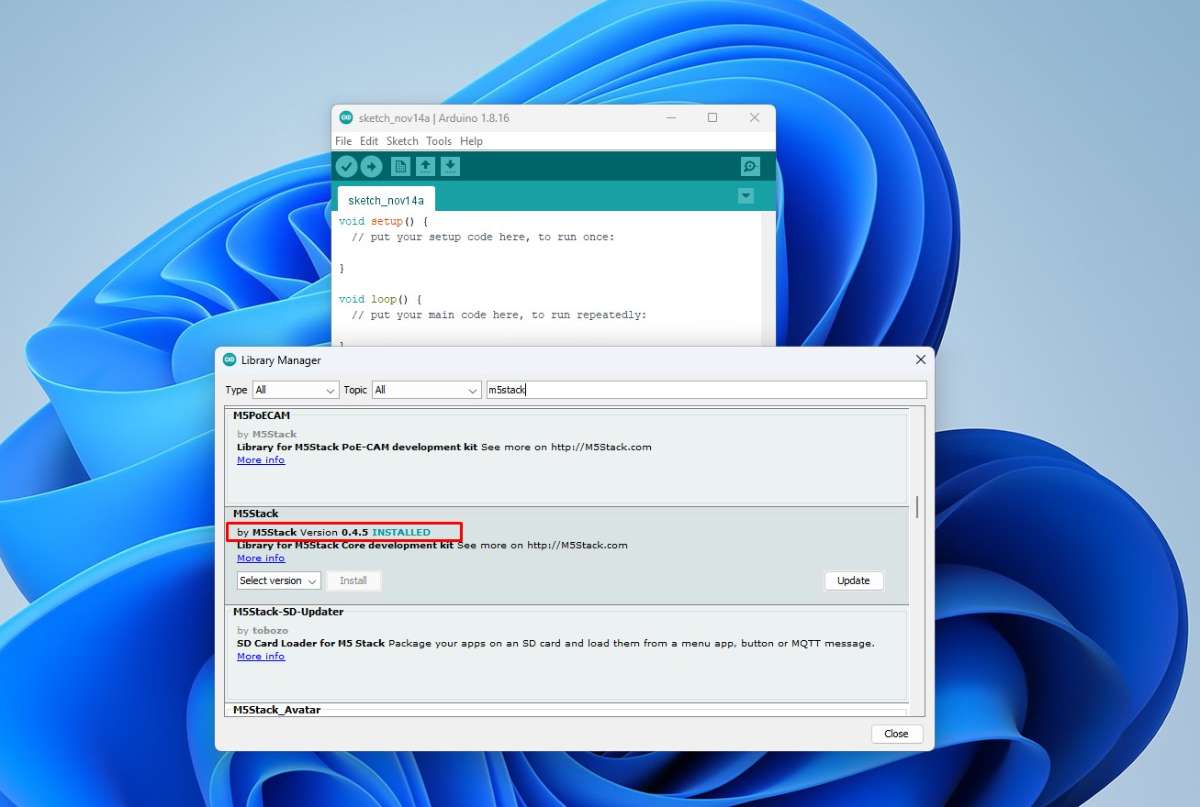Select the sketch_nov14a tab
The height and width of the screenshot is (807, 1200).
click(386, 200)
